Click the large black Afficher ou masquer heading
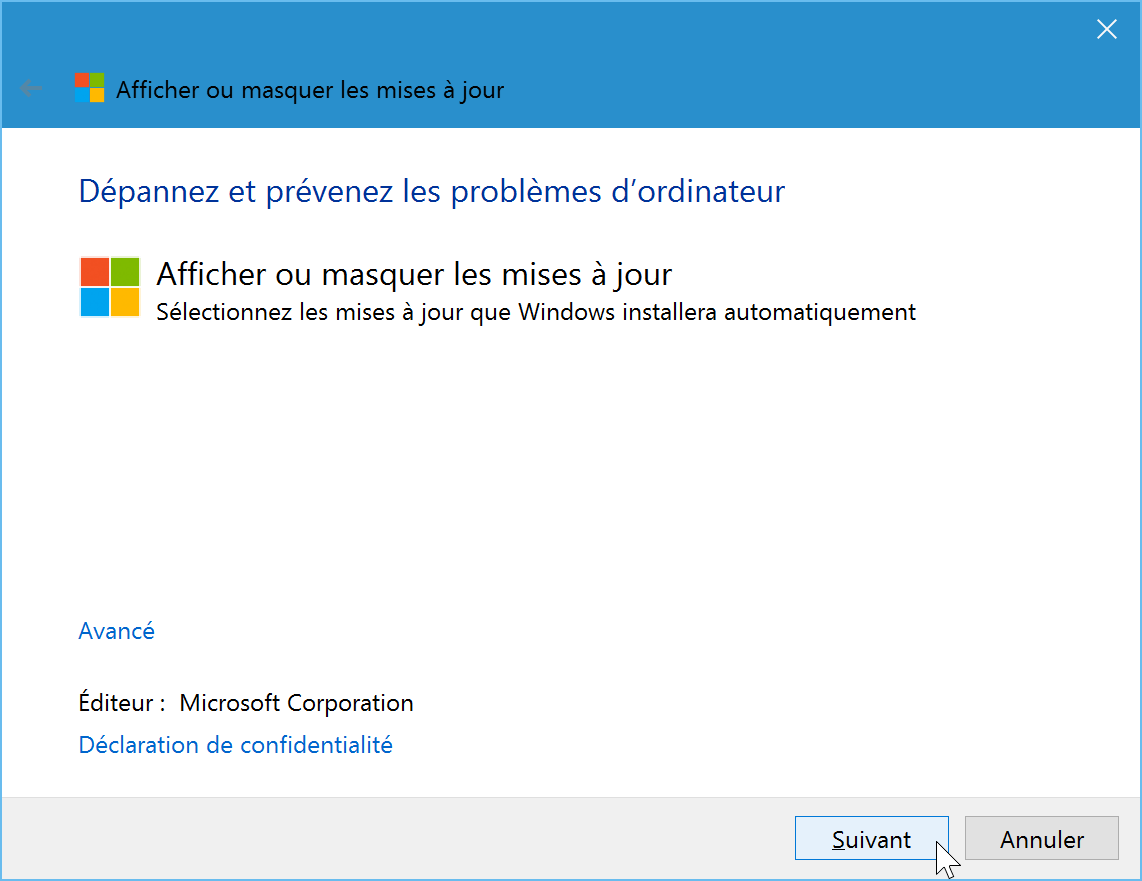Viewport: 1142px width, 881px height. pyautogui.click(x=414, y=274)
